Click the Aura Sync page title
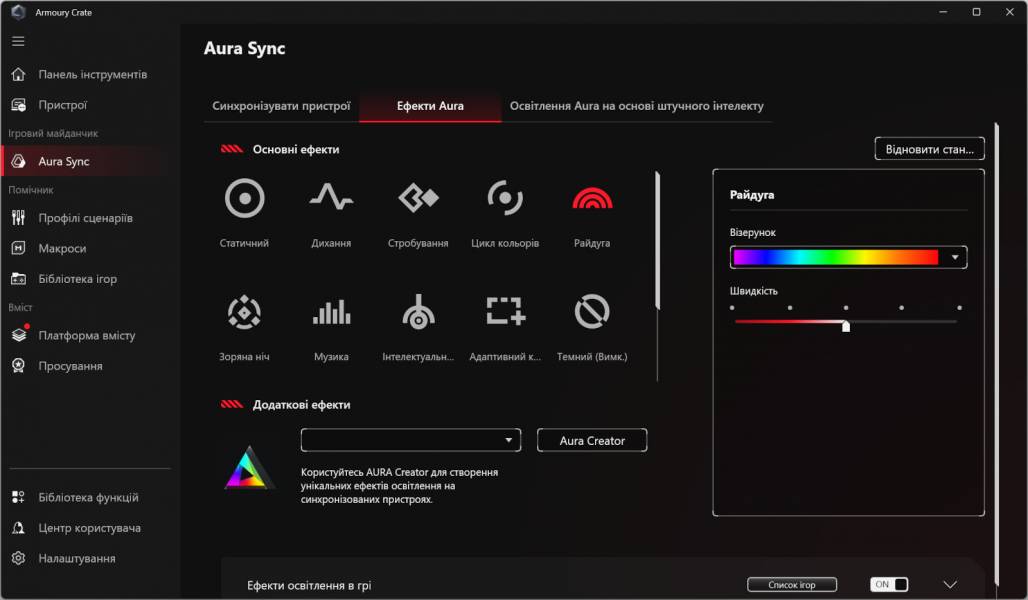The image size is (1028, 600). click(x=245, y=48)
